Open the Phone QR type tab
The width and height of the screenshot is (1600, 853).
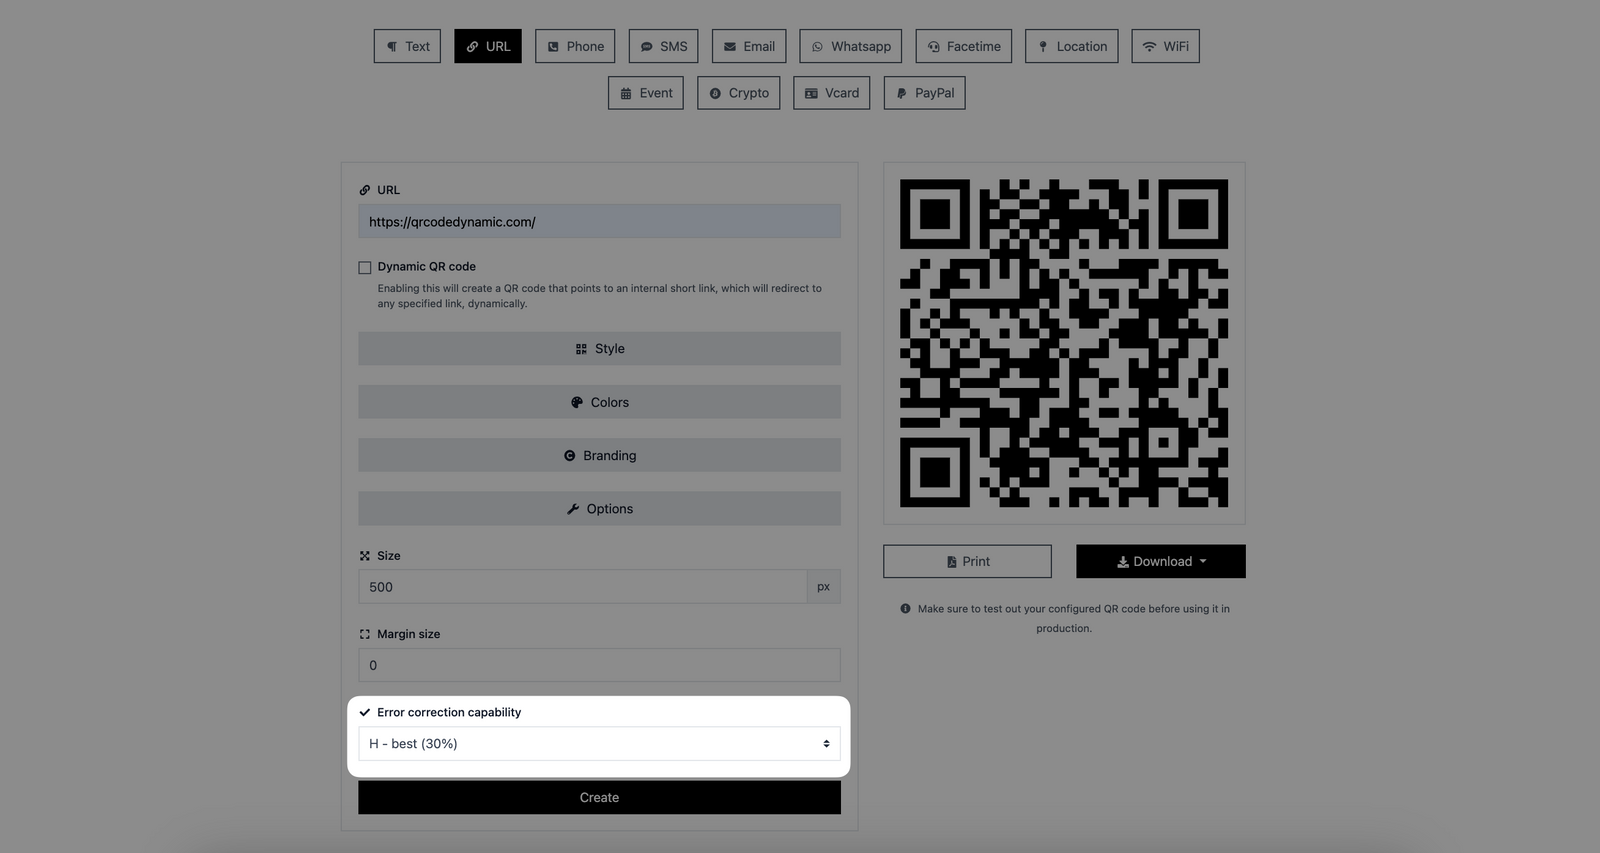575,46
